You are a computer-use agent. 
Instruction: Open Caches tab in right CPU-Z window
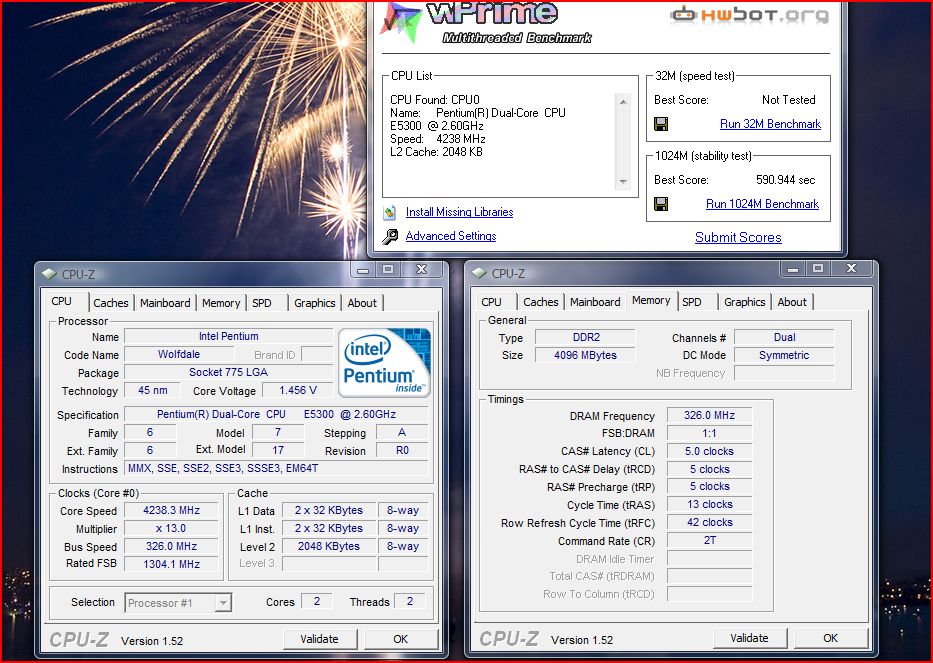click(x=540, y=302)
